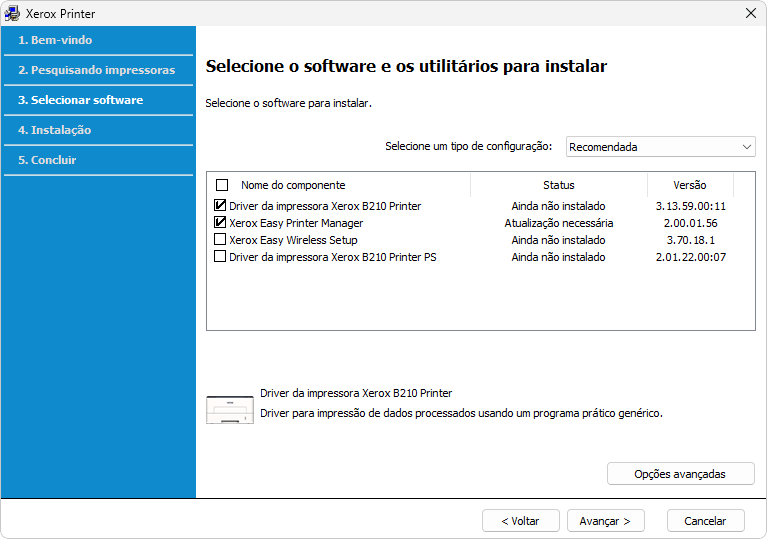Click version 2.00.01.56 cell
767x539 pixels.
click(x=691, y=223)
